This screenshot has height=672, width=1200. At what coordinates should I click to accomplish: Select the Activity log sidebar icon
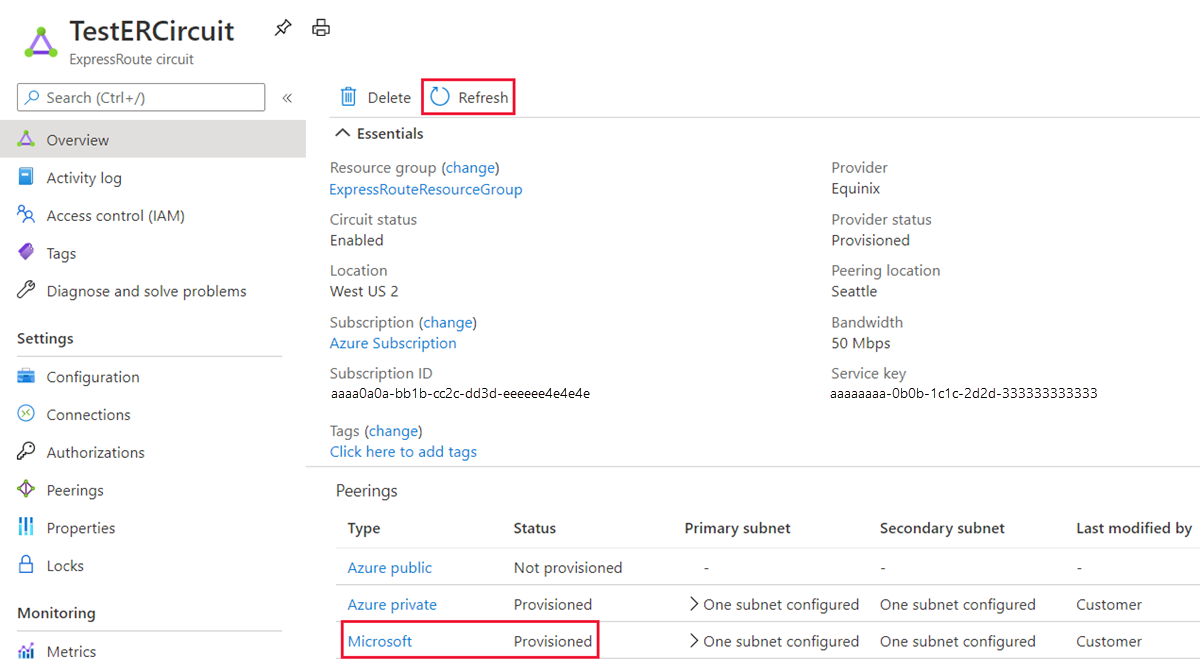(28, 177)
